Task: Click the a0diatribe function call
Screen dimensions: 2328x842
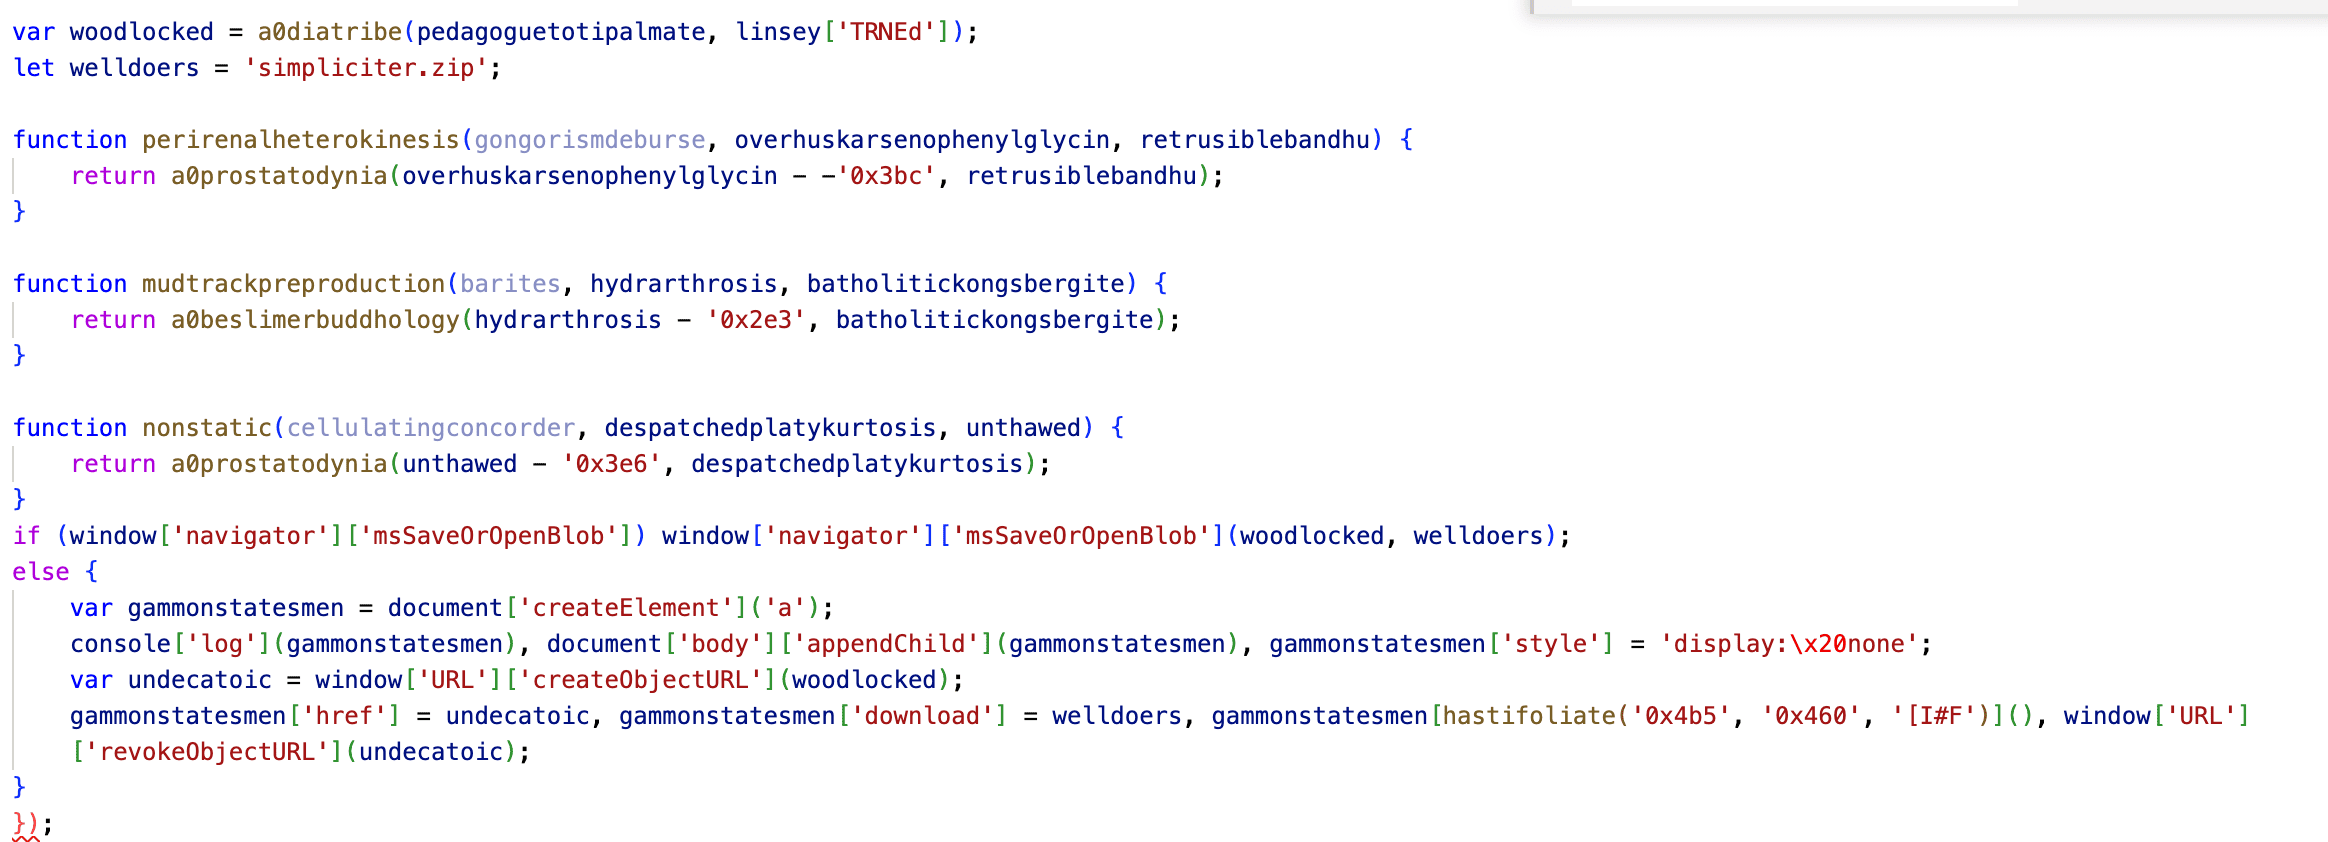Action: pos(330,32)
